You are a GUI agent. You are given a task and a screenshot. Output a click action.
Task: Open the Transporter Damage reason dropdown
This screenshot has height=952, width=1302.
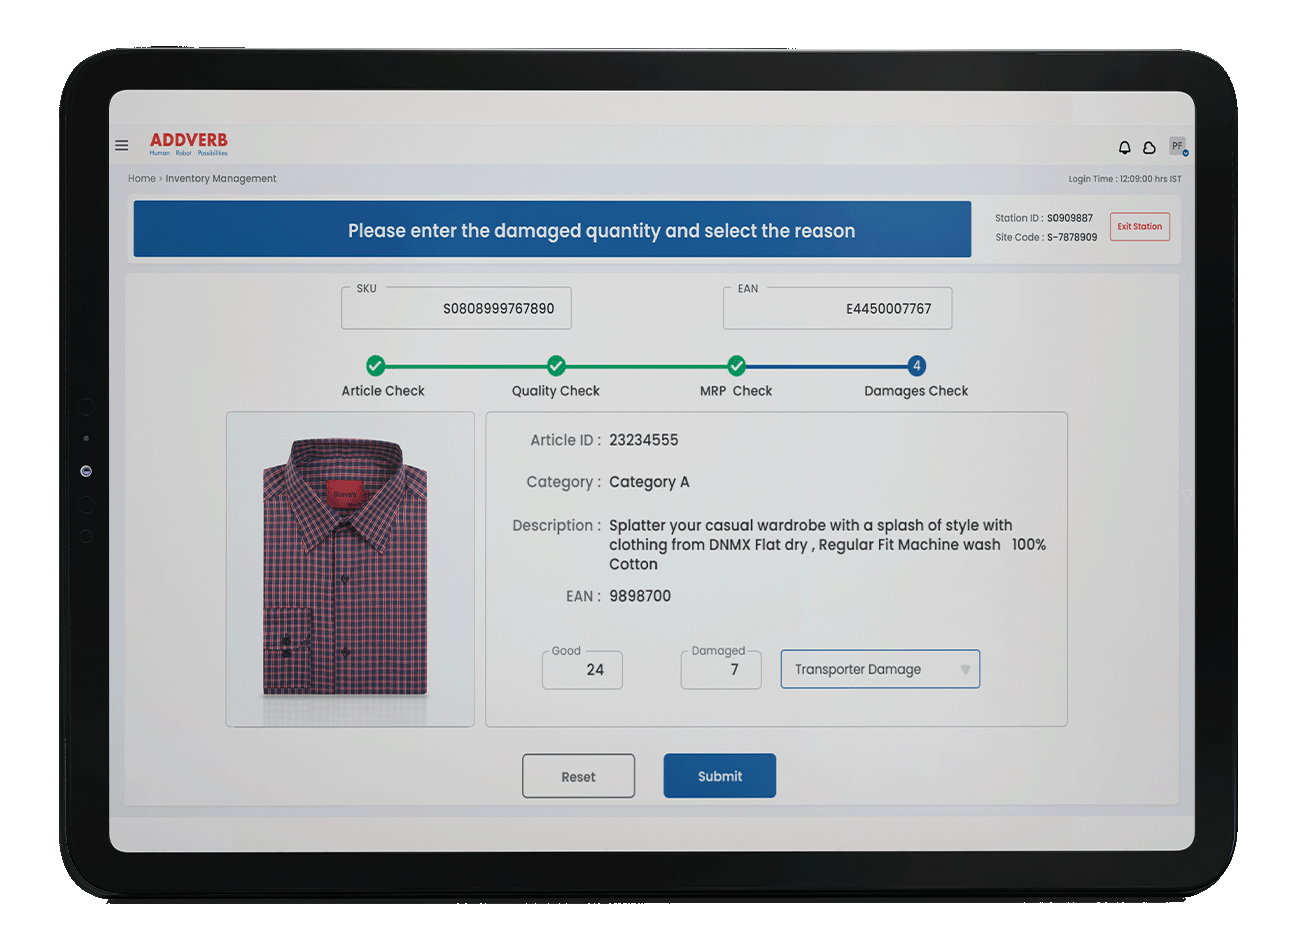coord(880,669)
